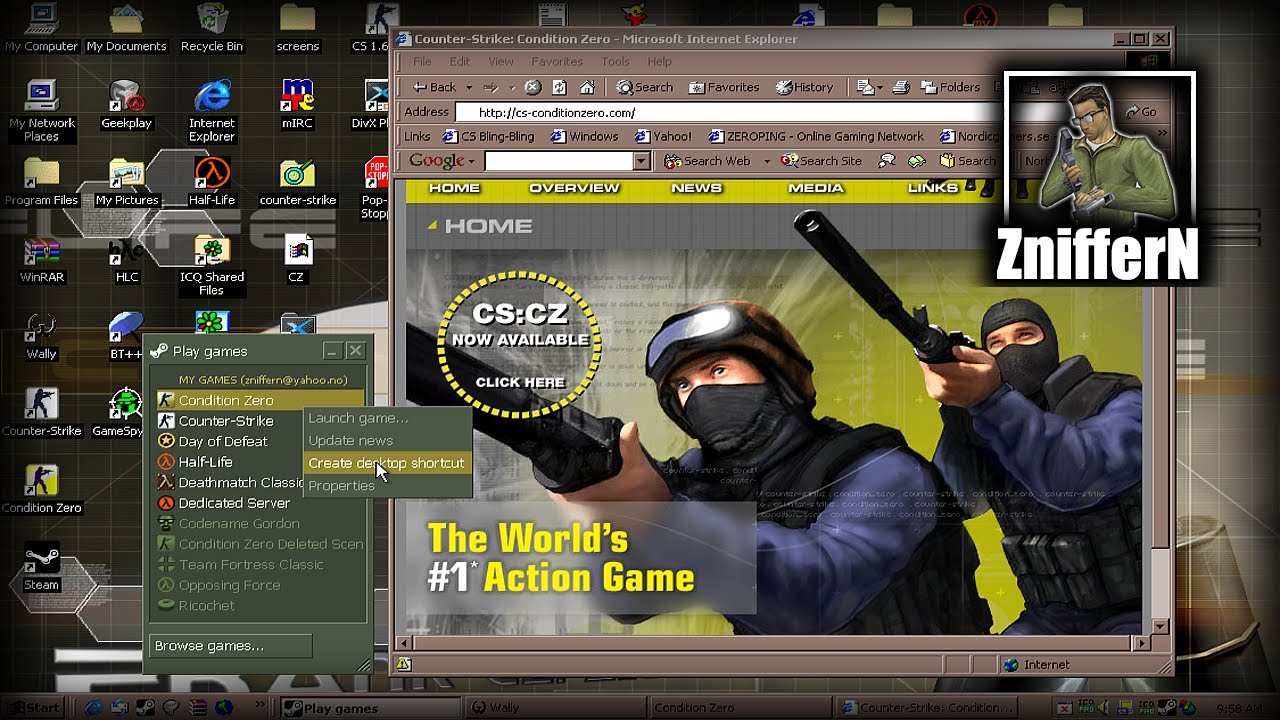Open the Edit menu in Internet Explorer
The image size is (1280, 720).
click(459, 62)
